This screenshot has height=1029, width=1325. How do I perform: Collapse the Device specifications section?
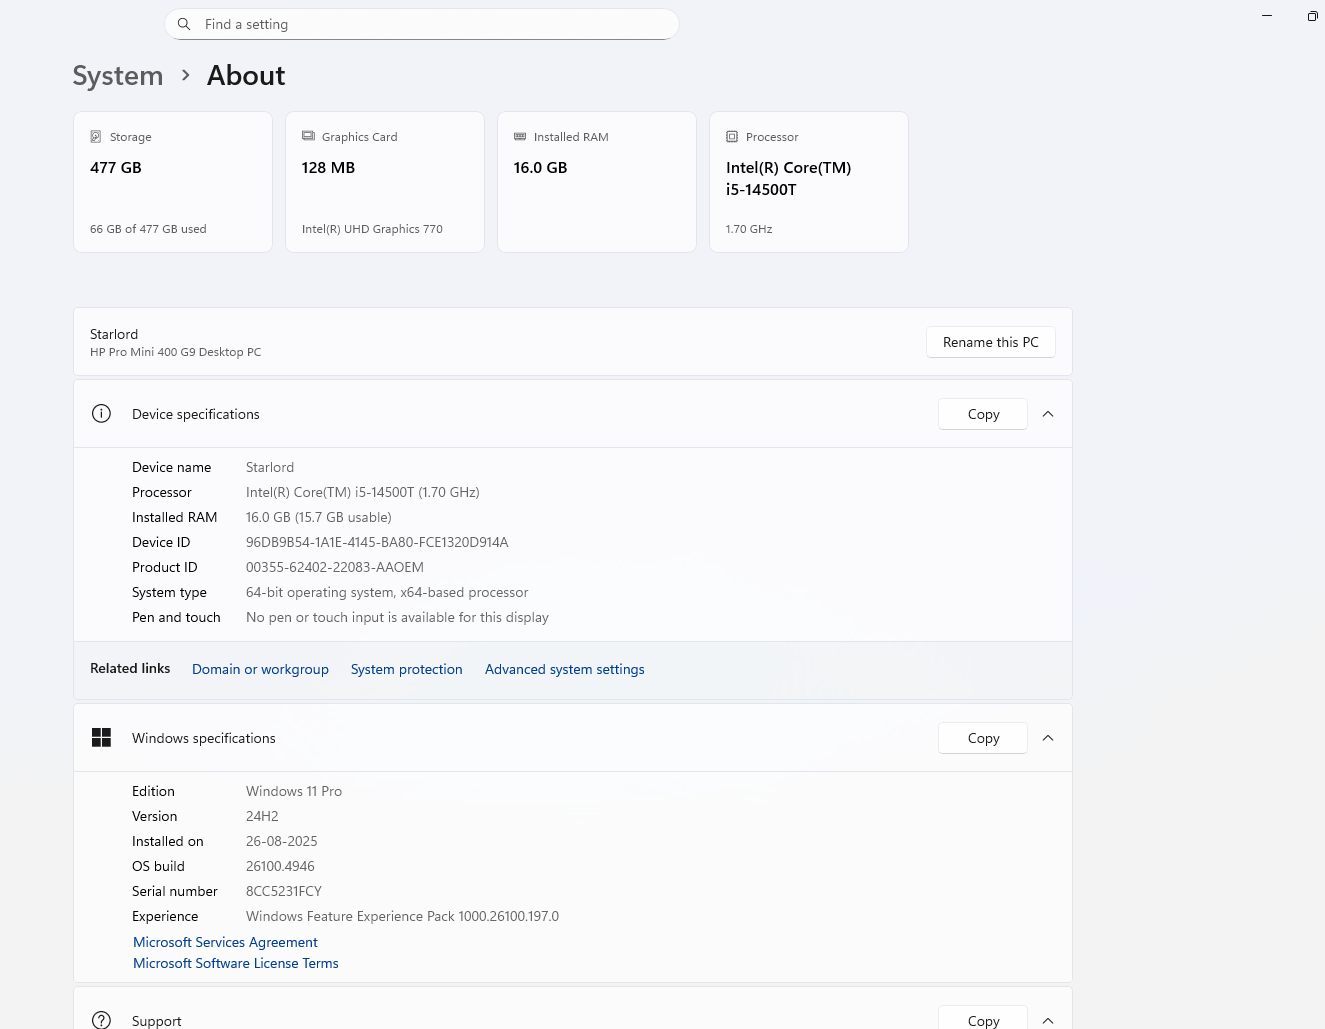pos(1048,414)
